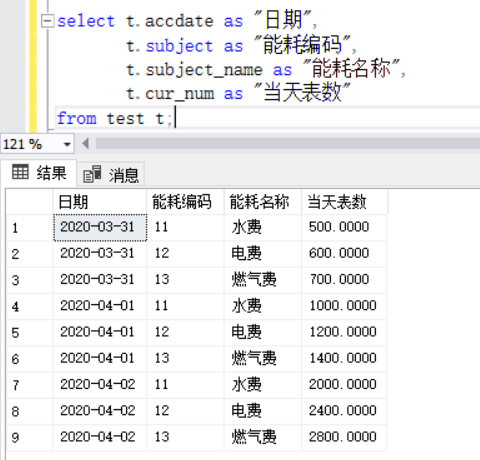Select row 1 by its row number
This screenshot has width=480, height=460.
[30, 228]
